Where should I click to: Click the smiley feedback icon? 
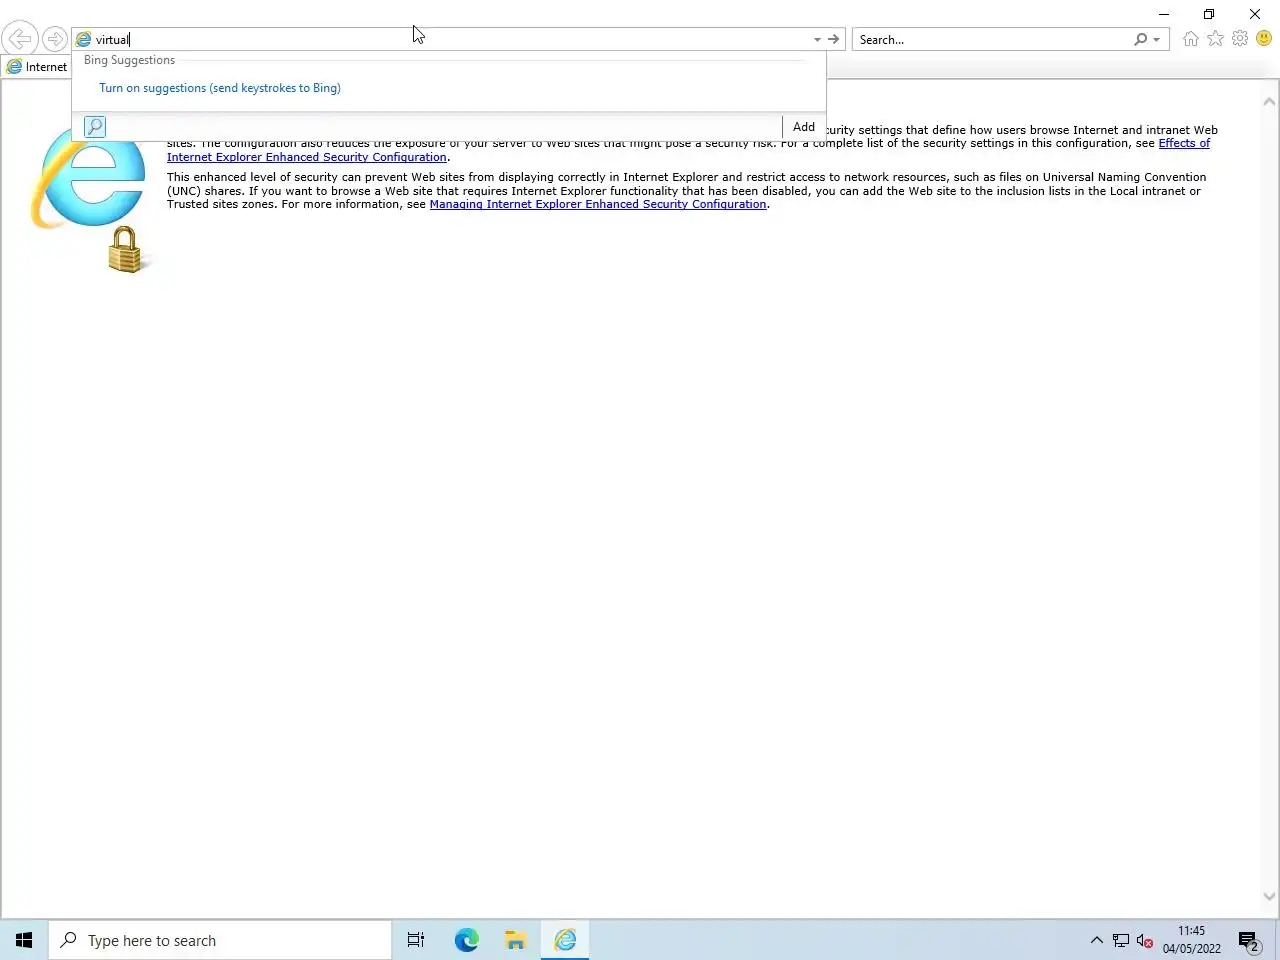click(x=1264, y=39)
